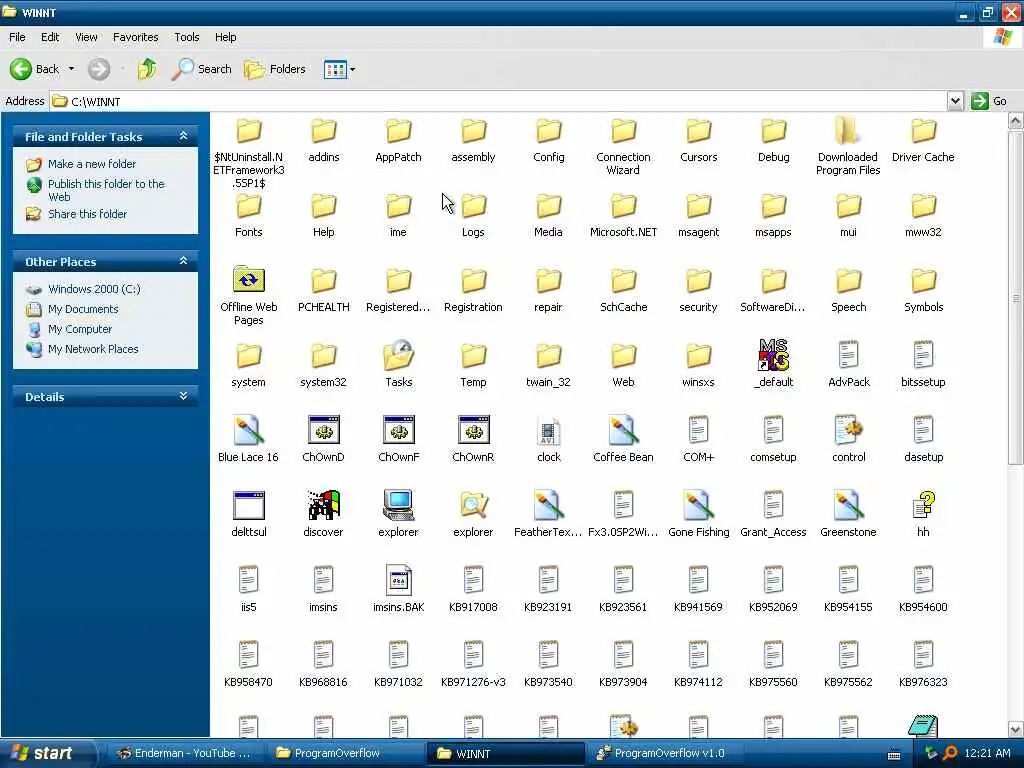Switch to ProgramOverflow folder taskbar button
1024x768 pixels.
point(346,753)
